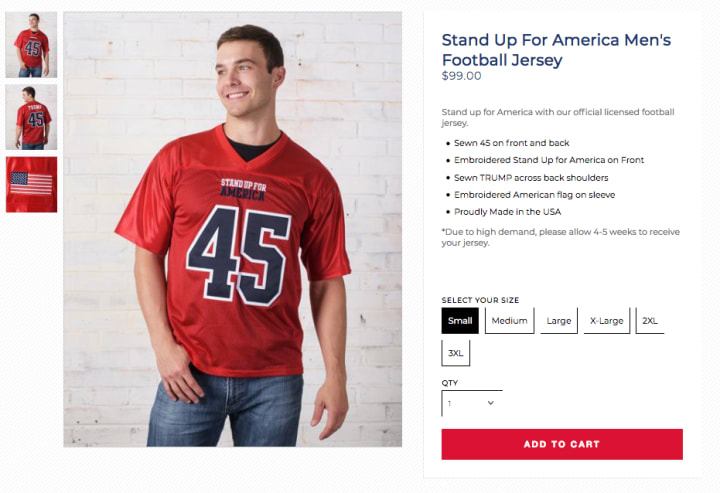Image resolution: width=720 pixels, height=493 pixels.
Task: Open the QTY quantity dropdown
Action: point(472,403)
